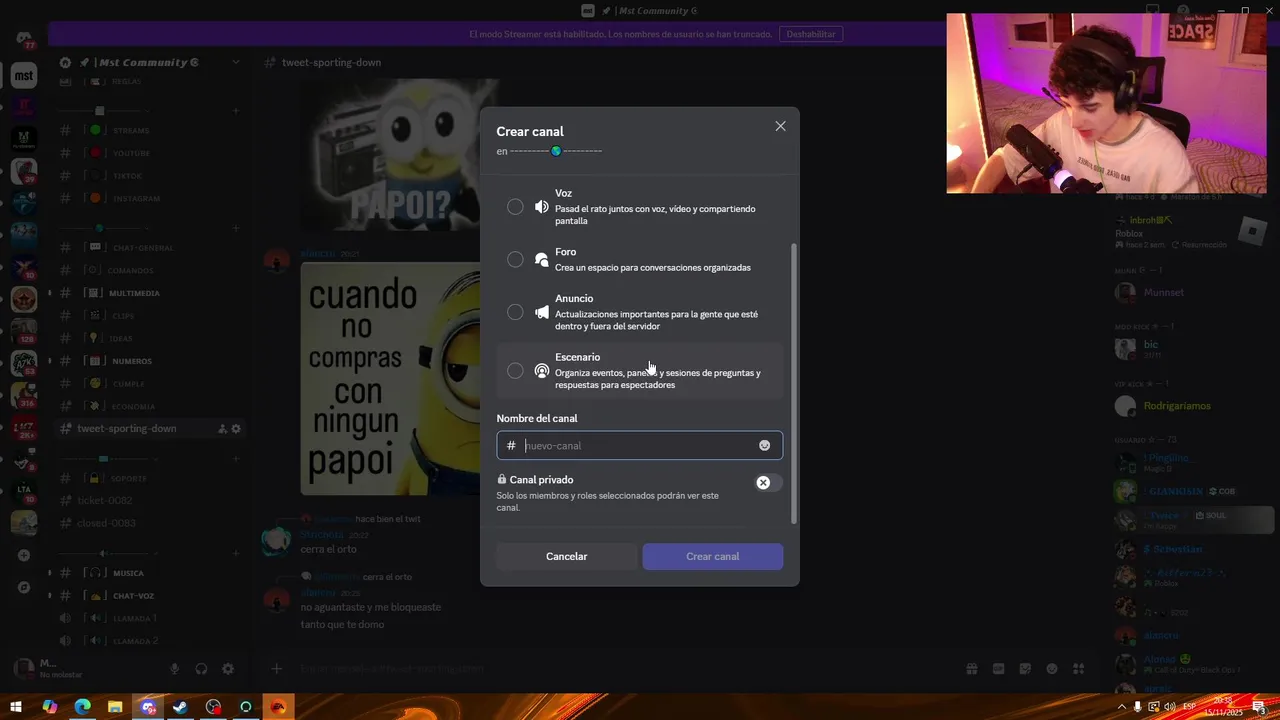Open the emoji picker in message bar
Viewport: 1280px width, 720px height.
pyautogui.click(x=1052, y=669)
